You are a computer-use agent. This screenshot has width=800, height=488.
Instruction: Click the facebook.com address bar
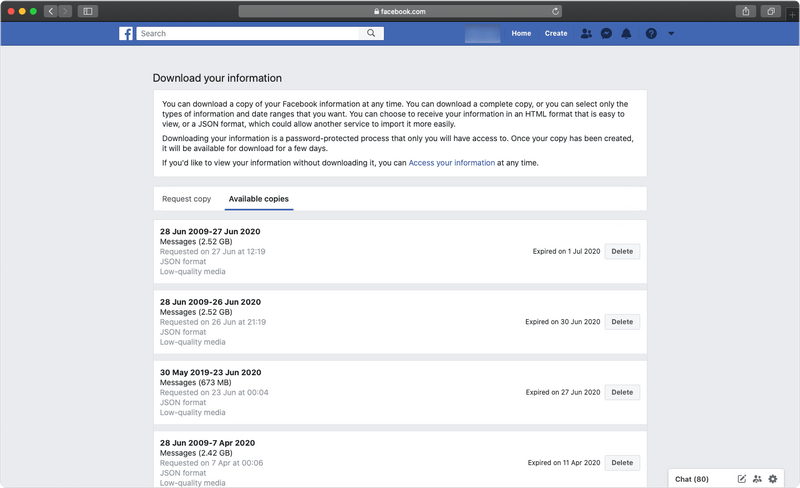point(400,11)
